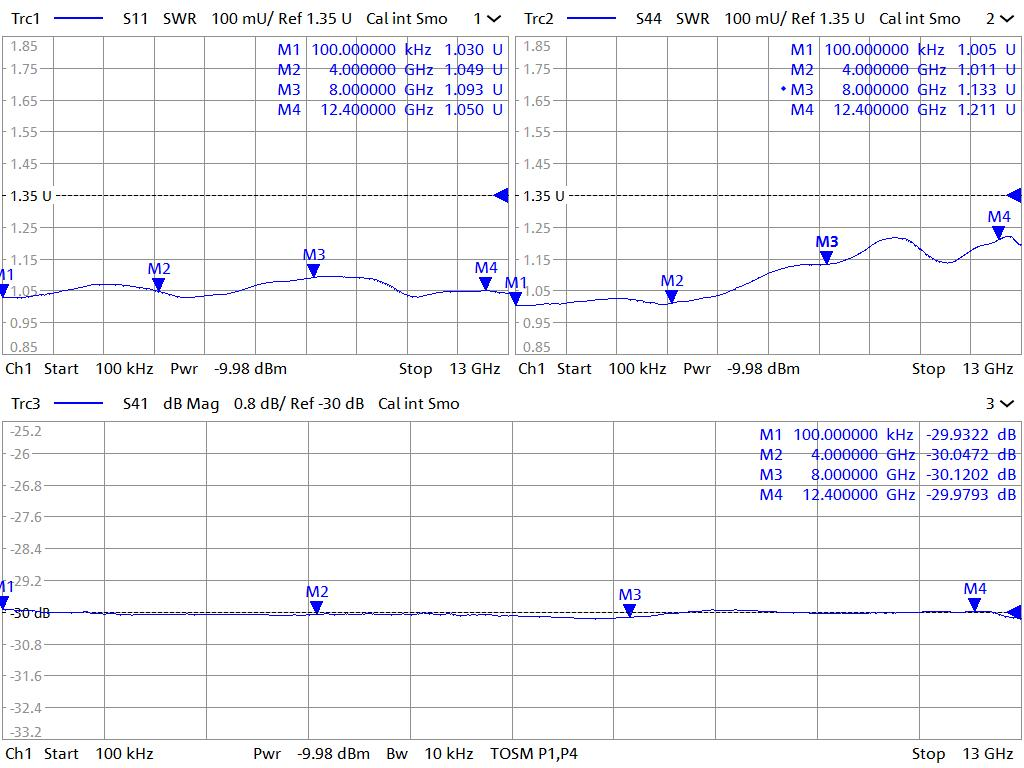The height and width of the screenshot is (768, 1024).
Task: Select marker M4 on the S41 trace
Action: point(974,604)
